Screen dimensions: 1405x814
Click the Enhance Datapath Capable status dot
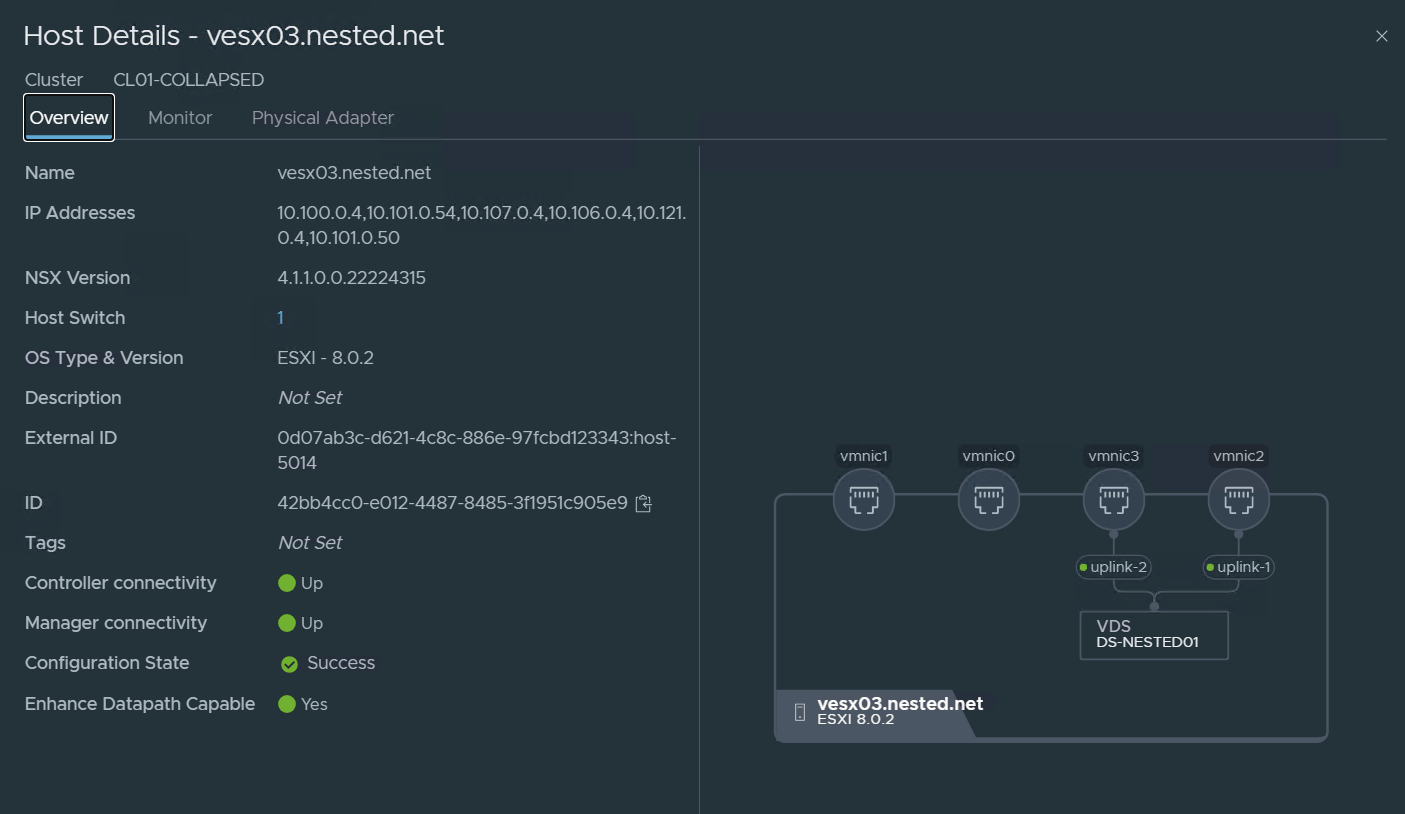pyautogui.click(x=287, y=704)
